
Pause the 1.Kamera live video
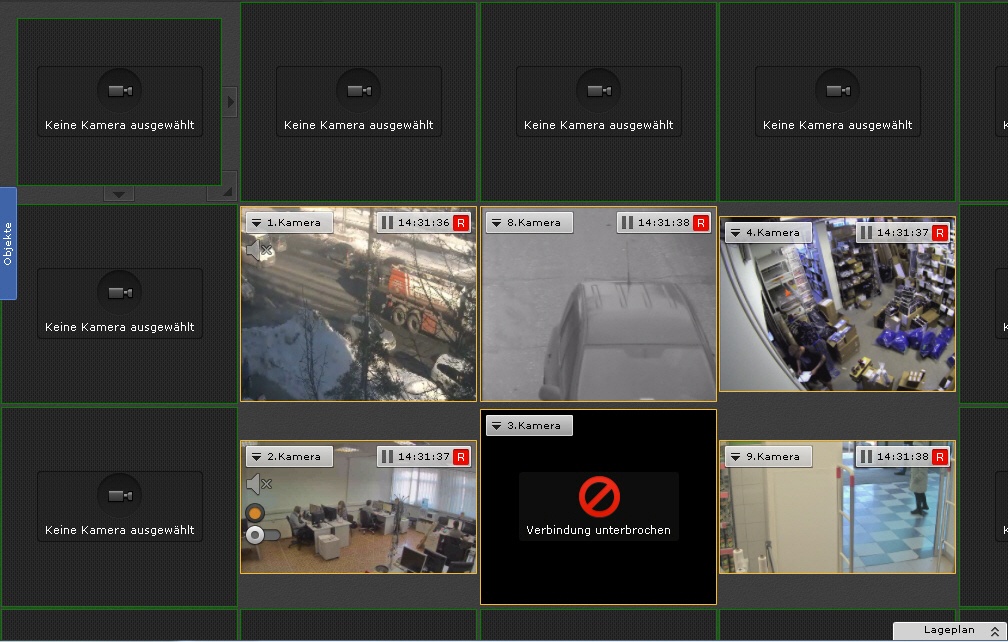click(387, 222)
